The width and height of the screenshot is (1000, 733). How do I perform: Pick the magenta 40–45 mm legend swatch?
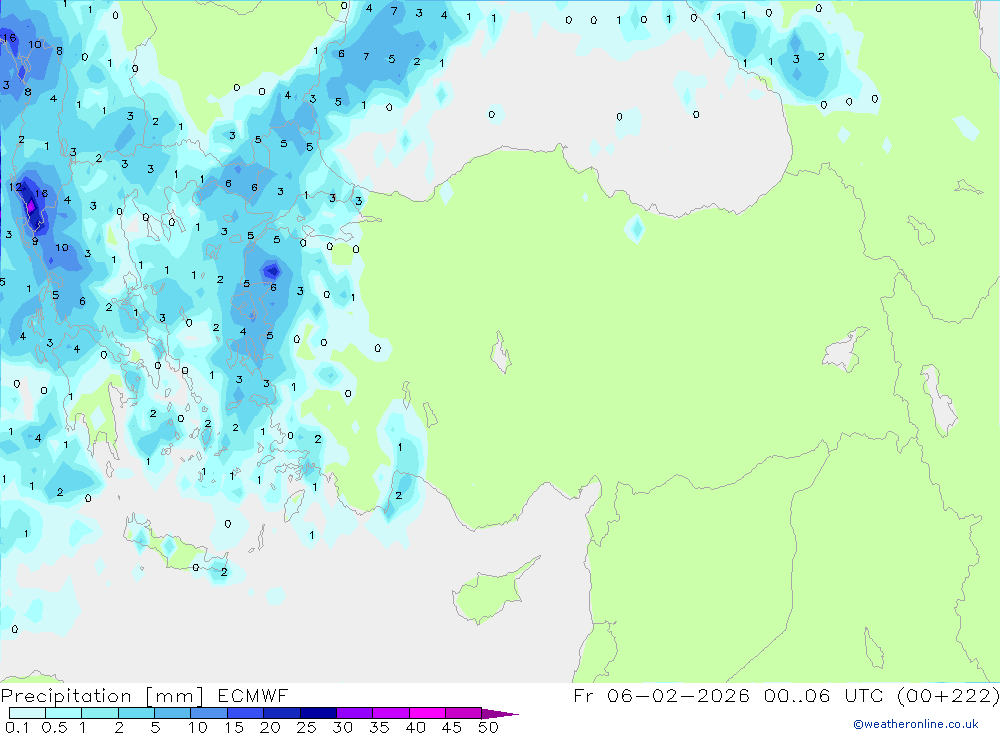(x=427, y=713)
